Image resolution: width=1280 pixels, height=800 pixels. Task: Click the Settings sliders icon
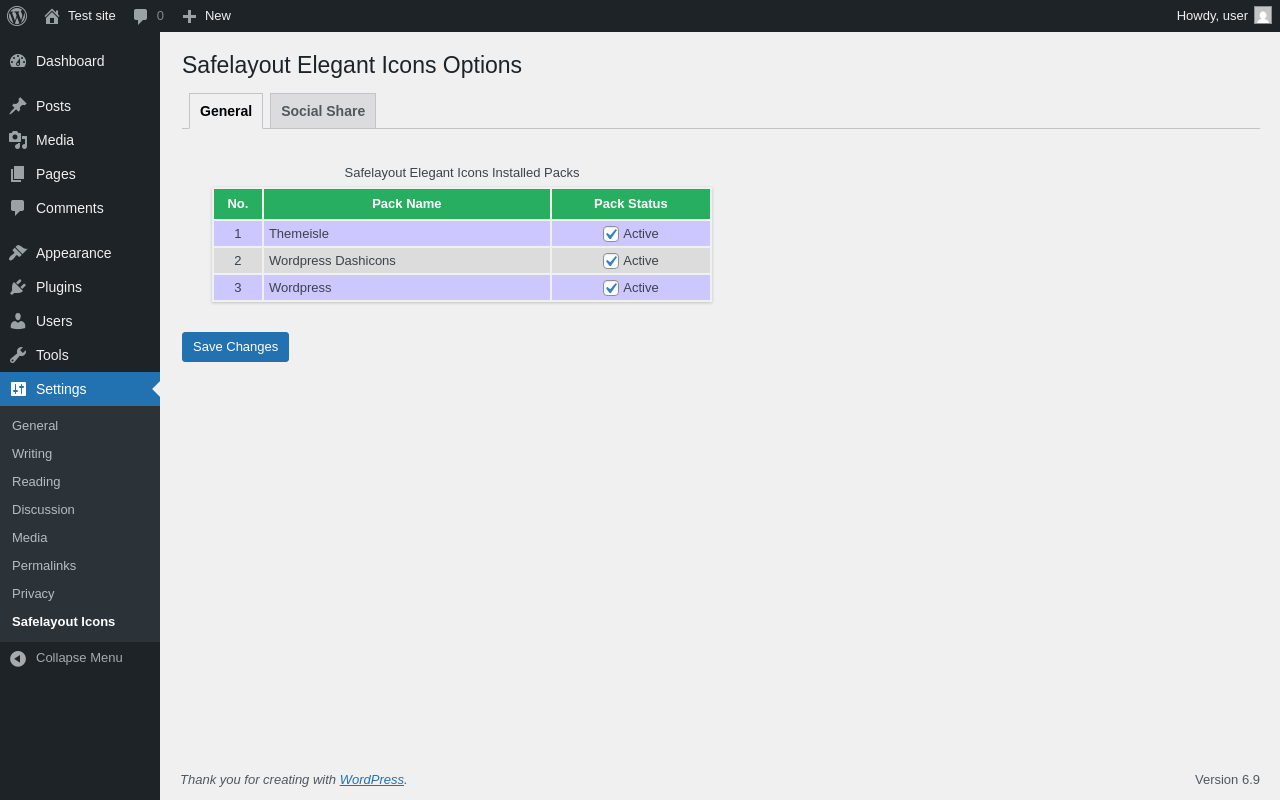(18, 389)
